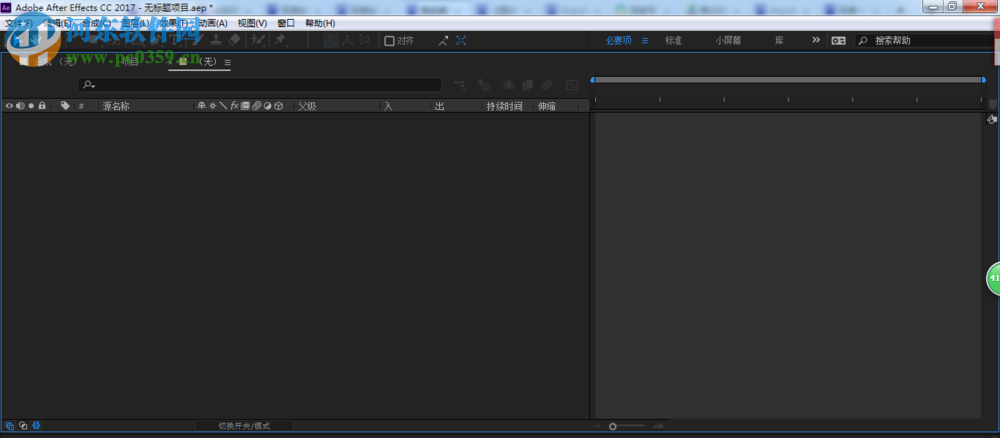Click the collapse transformations star column icon
The image size is (1000, 438).
[x=212, y=106]
